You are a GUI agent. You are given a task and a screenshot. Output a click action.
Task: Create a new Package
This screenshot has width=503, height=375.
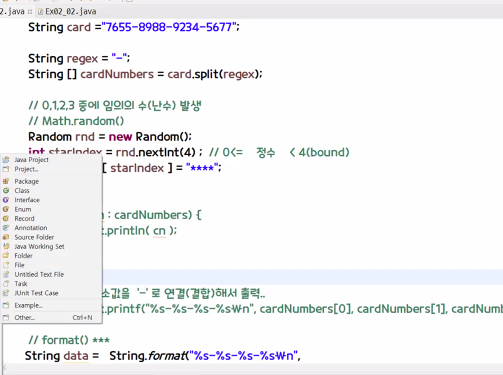click(27, 181)
